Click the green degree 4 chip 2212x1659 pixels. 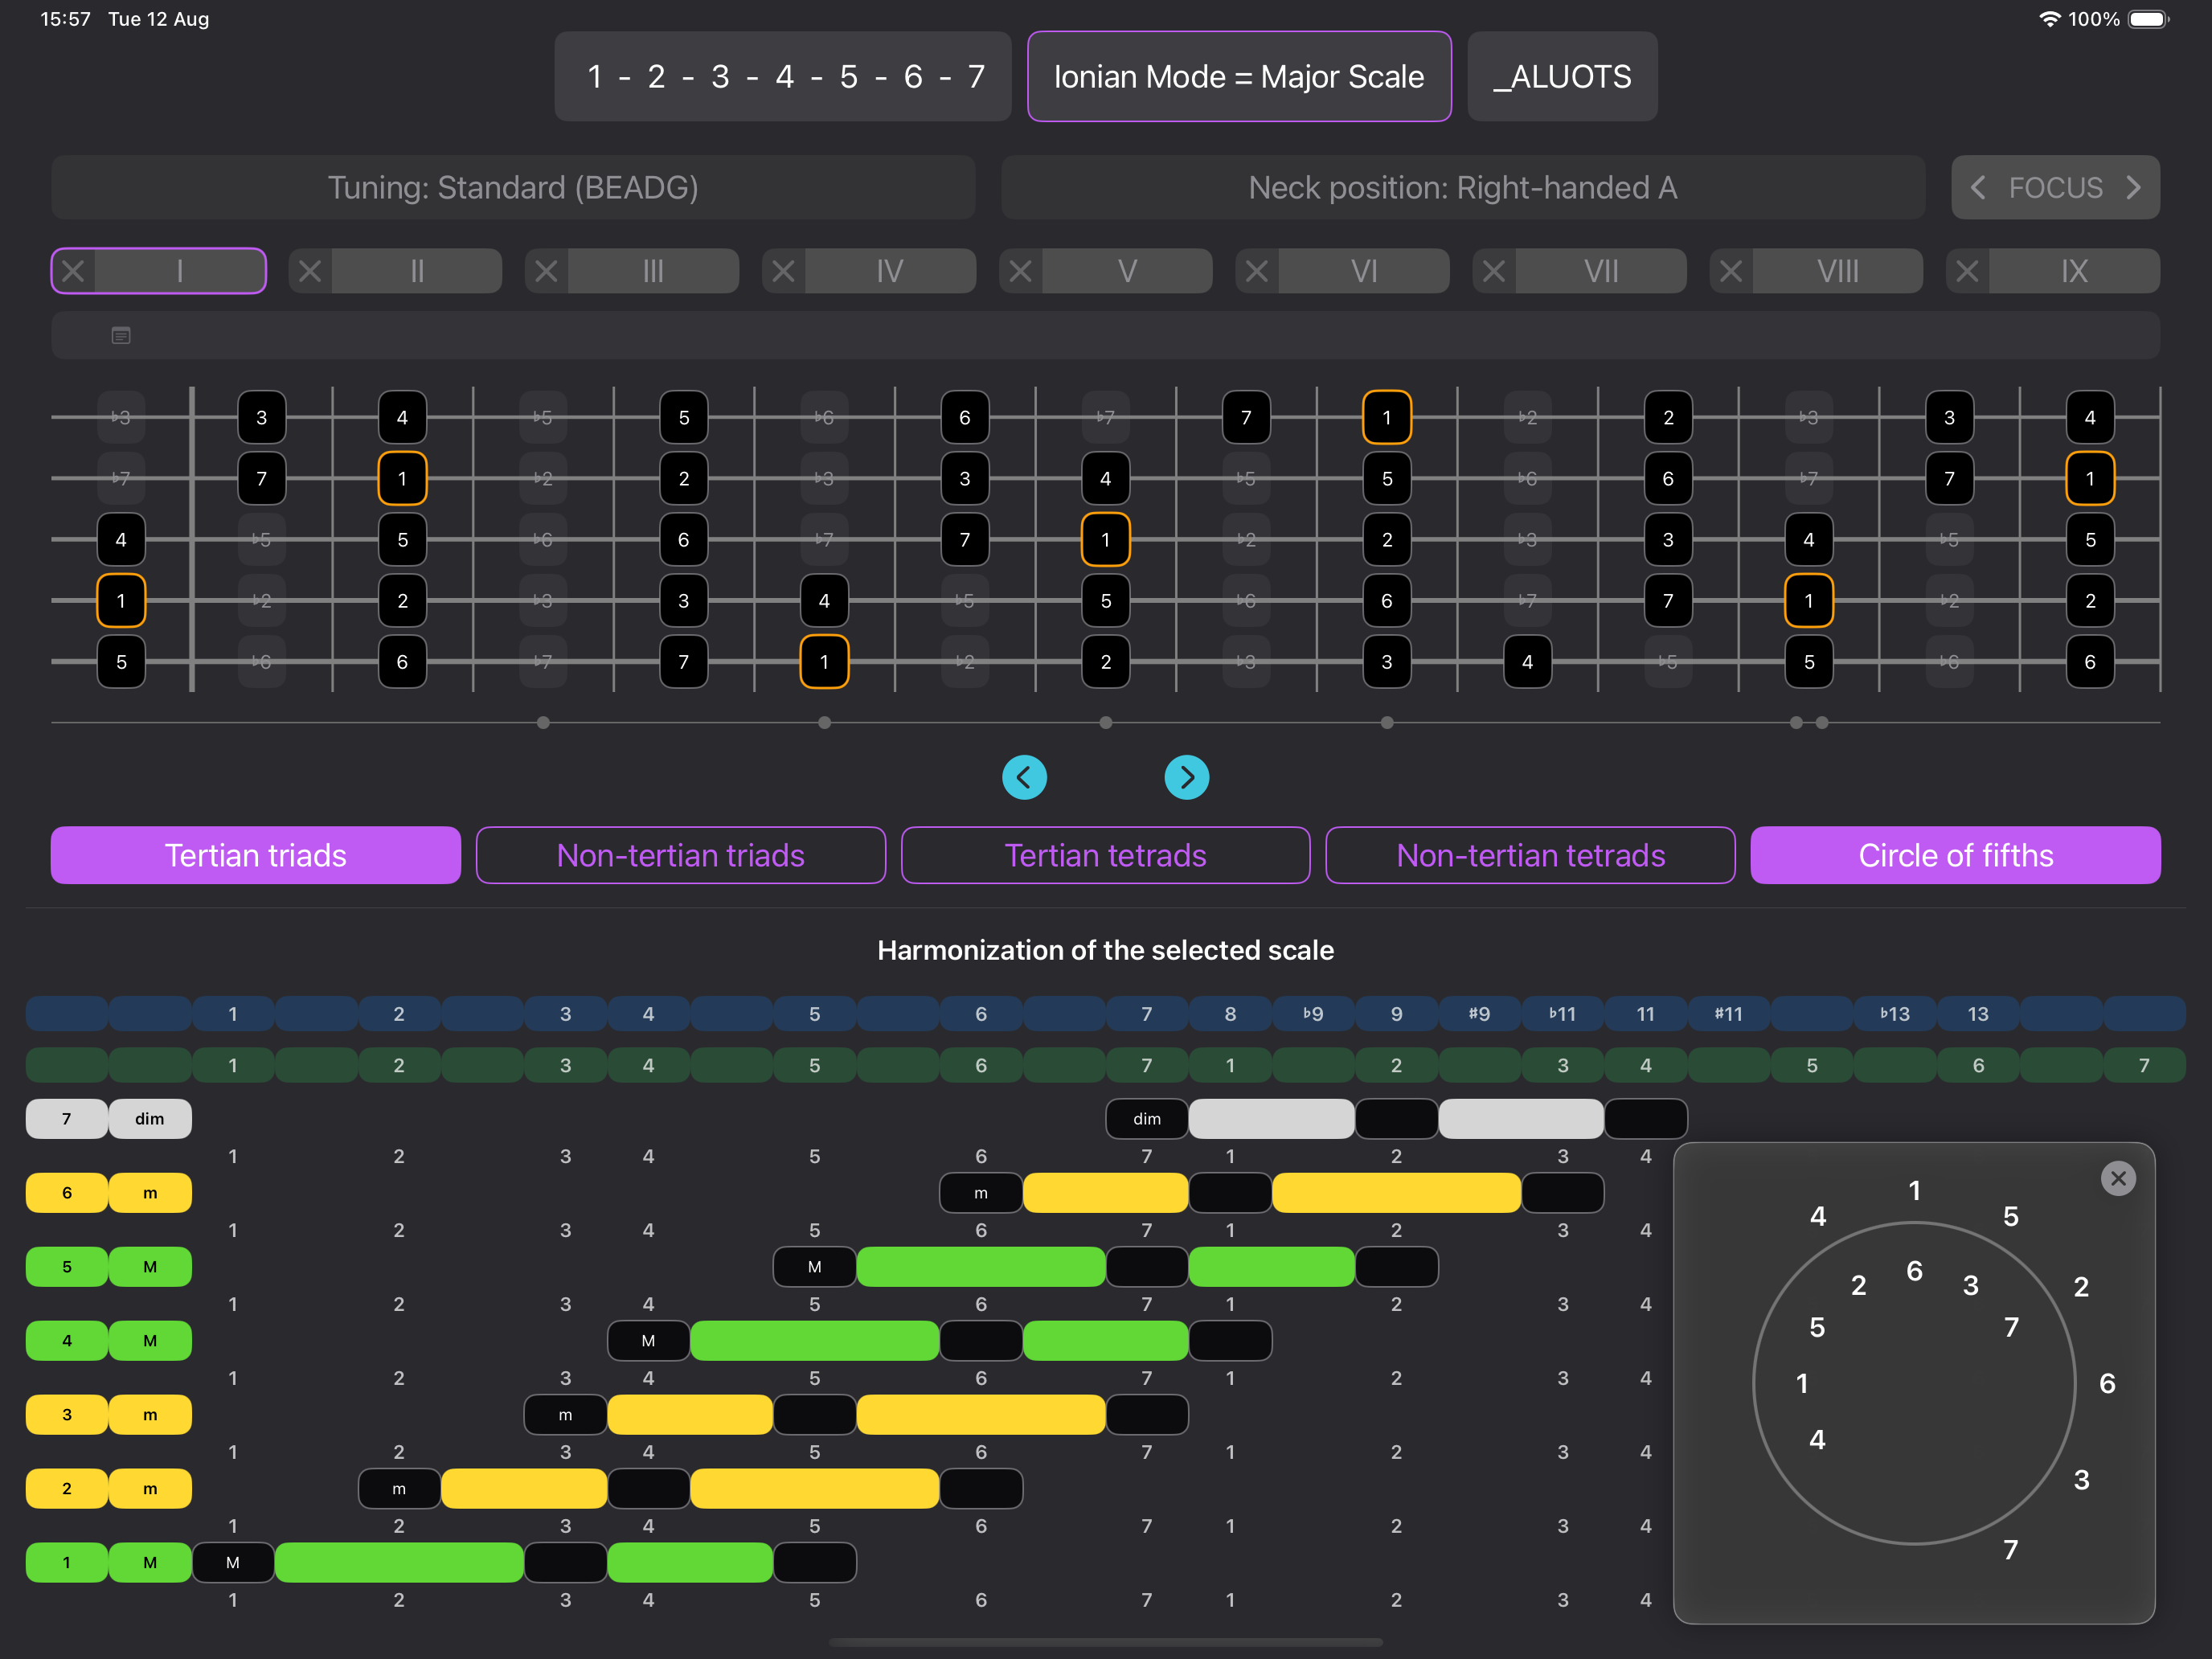[67, 1341]
